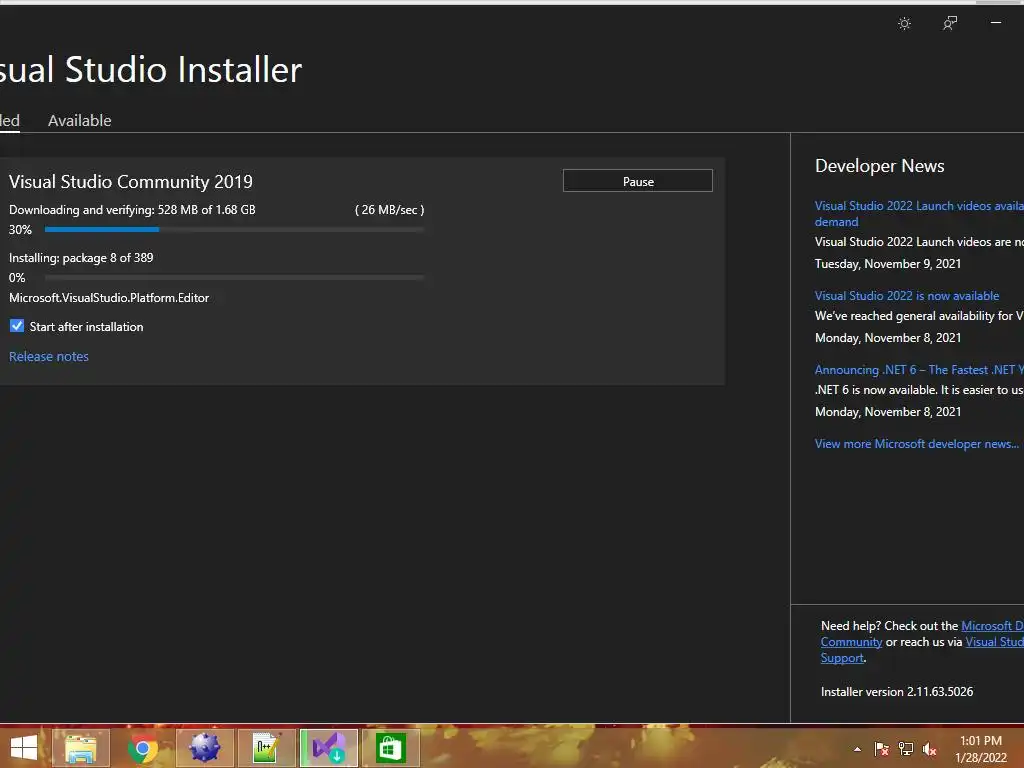Open the network status tray icon
This screenshot has height=768, width=1024.
coord(906,749)
